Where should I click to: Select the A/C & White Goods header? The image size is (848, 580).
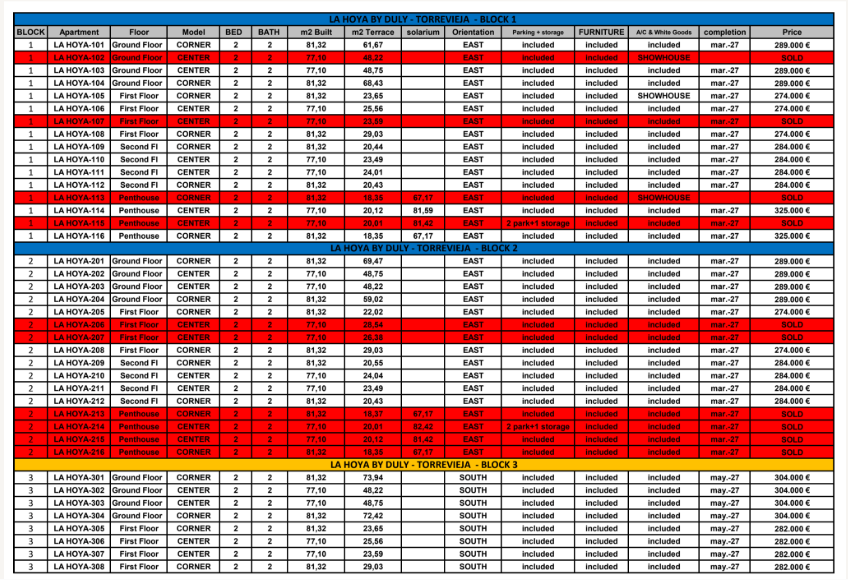tap(663, 32)
